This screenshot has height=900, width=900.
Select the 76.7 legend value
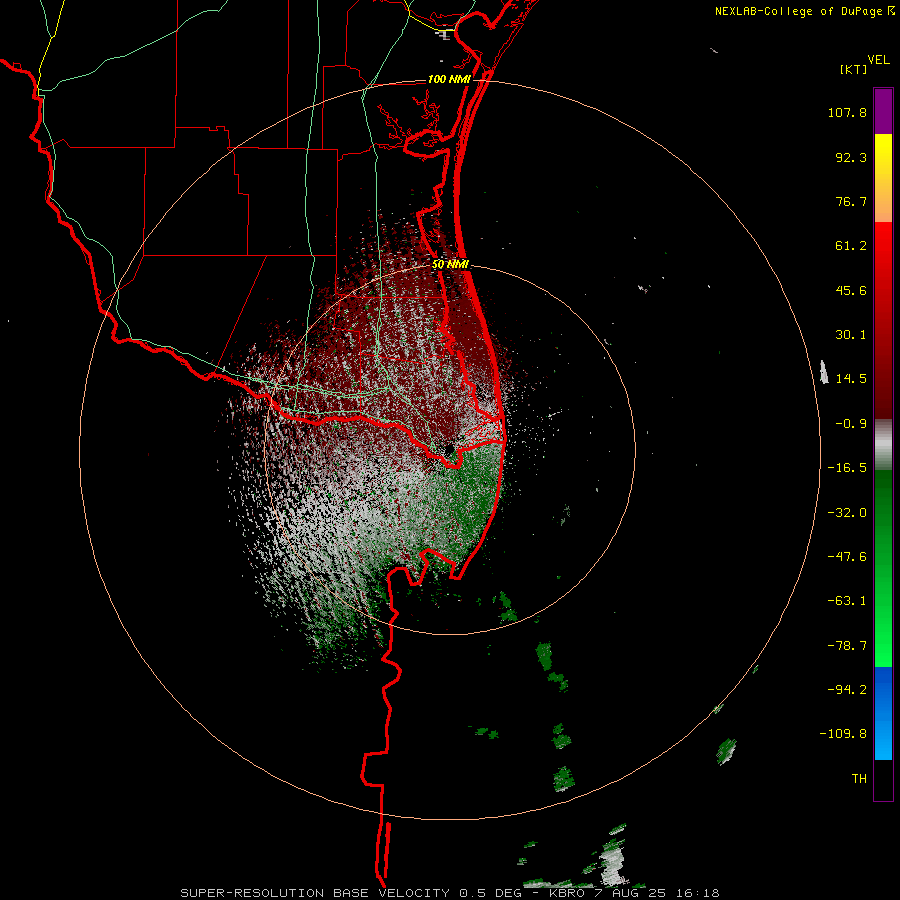click(x=851, y=201)
